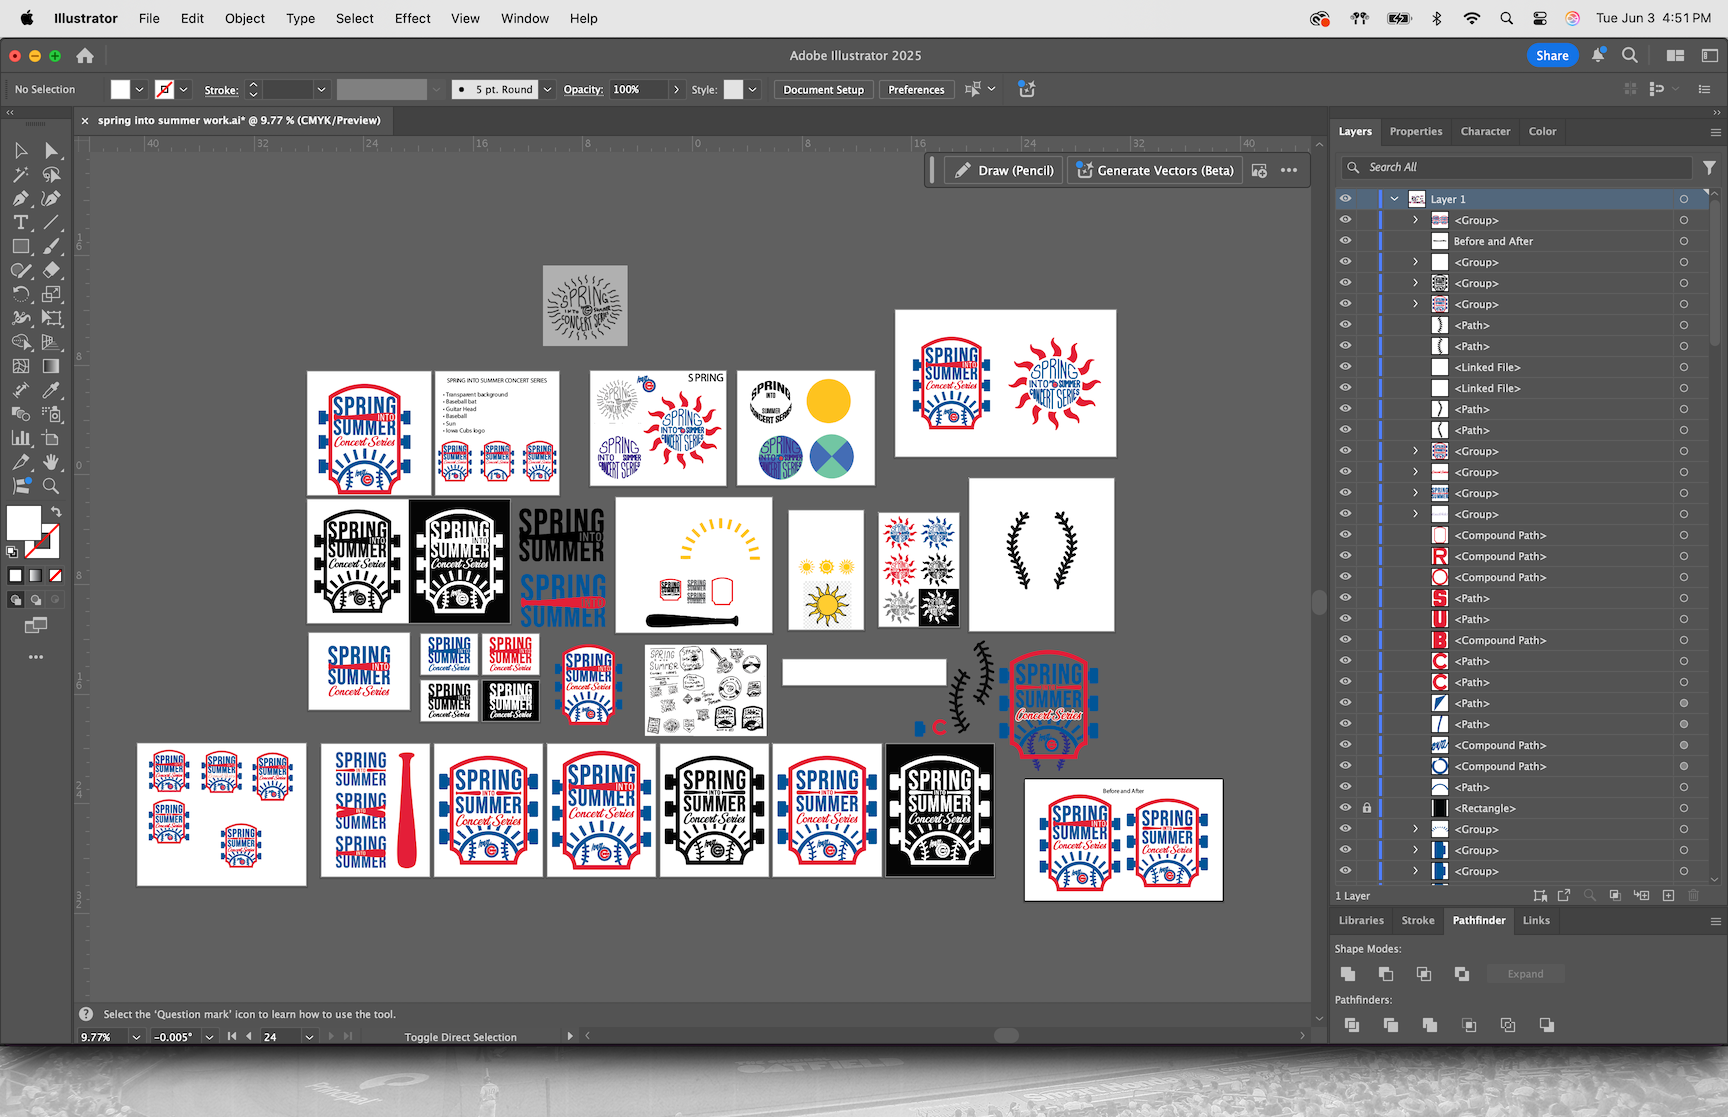The height and width of the screenshot is (1117, 1728).
Task: Open the stroke weight dropdown
Action: 321,90
